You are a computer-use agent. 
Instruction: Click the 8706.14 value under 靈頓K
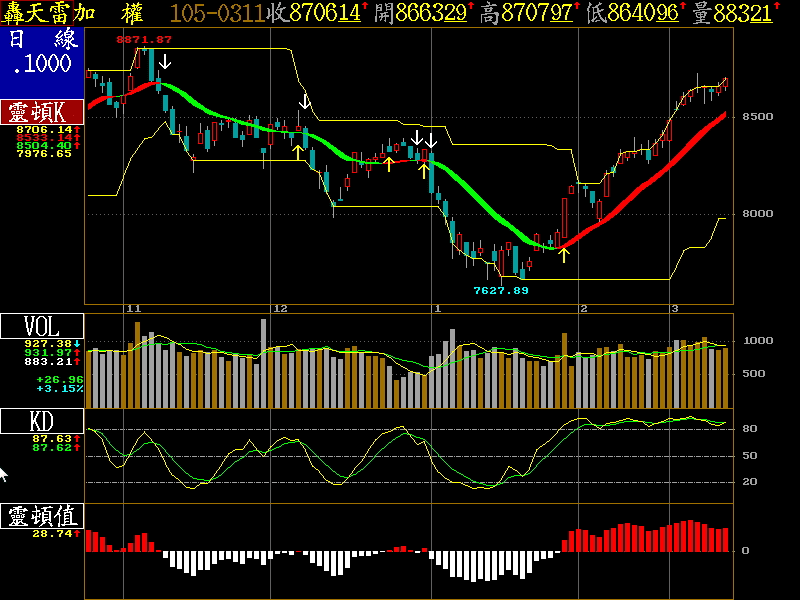pyautogui.click(x=43, y=129)
